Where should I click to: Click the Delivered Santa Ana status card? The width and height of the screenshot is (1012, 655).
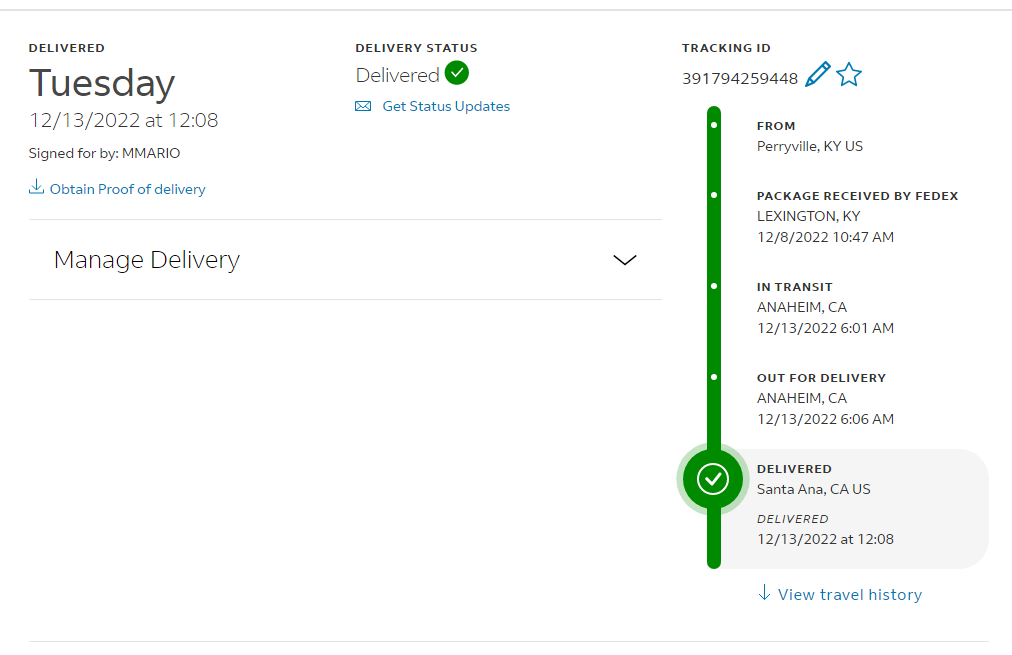852,509
